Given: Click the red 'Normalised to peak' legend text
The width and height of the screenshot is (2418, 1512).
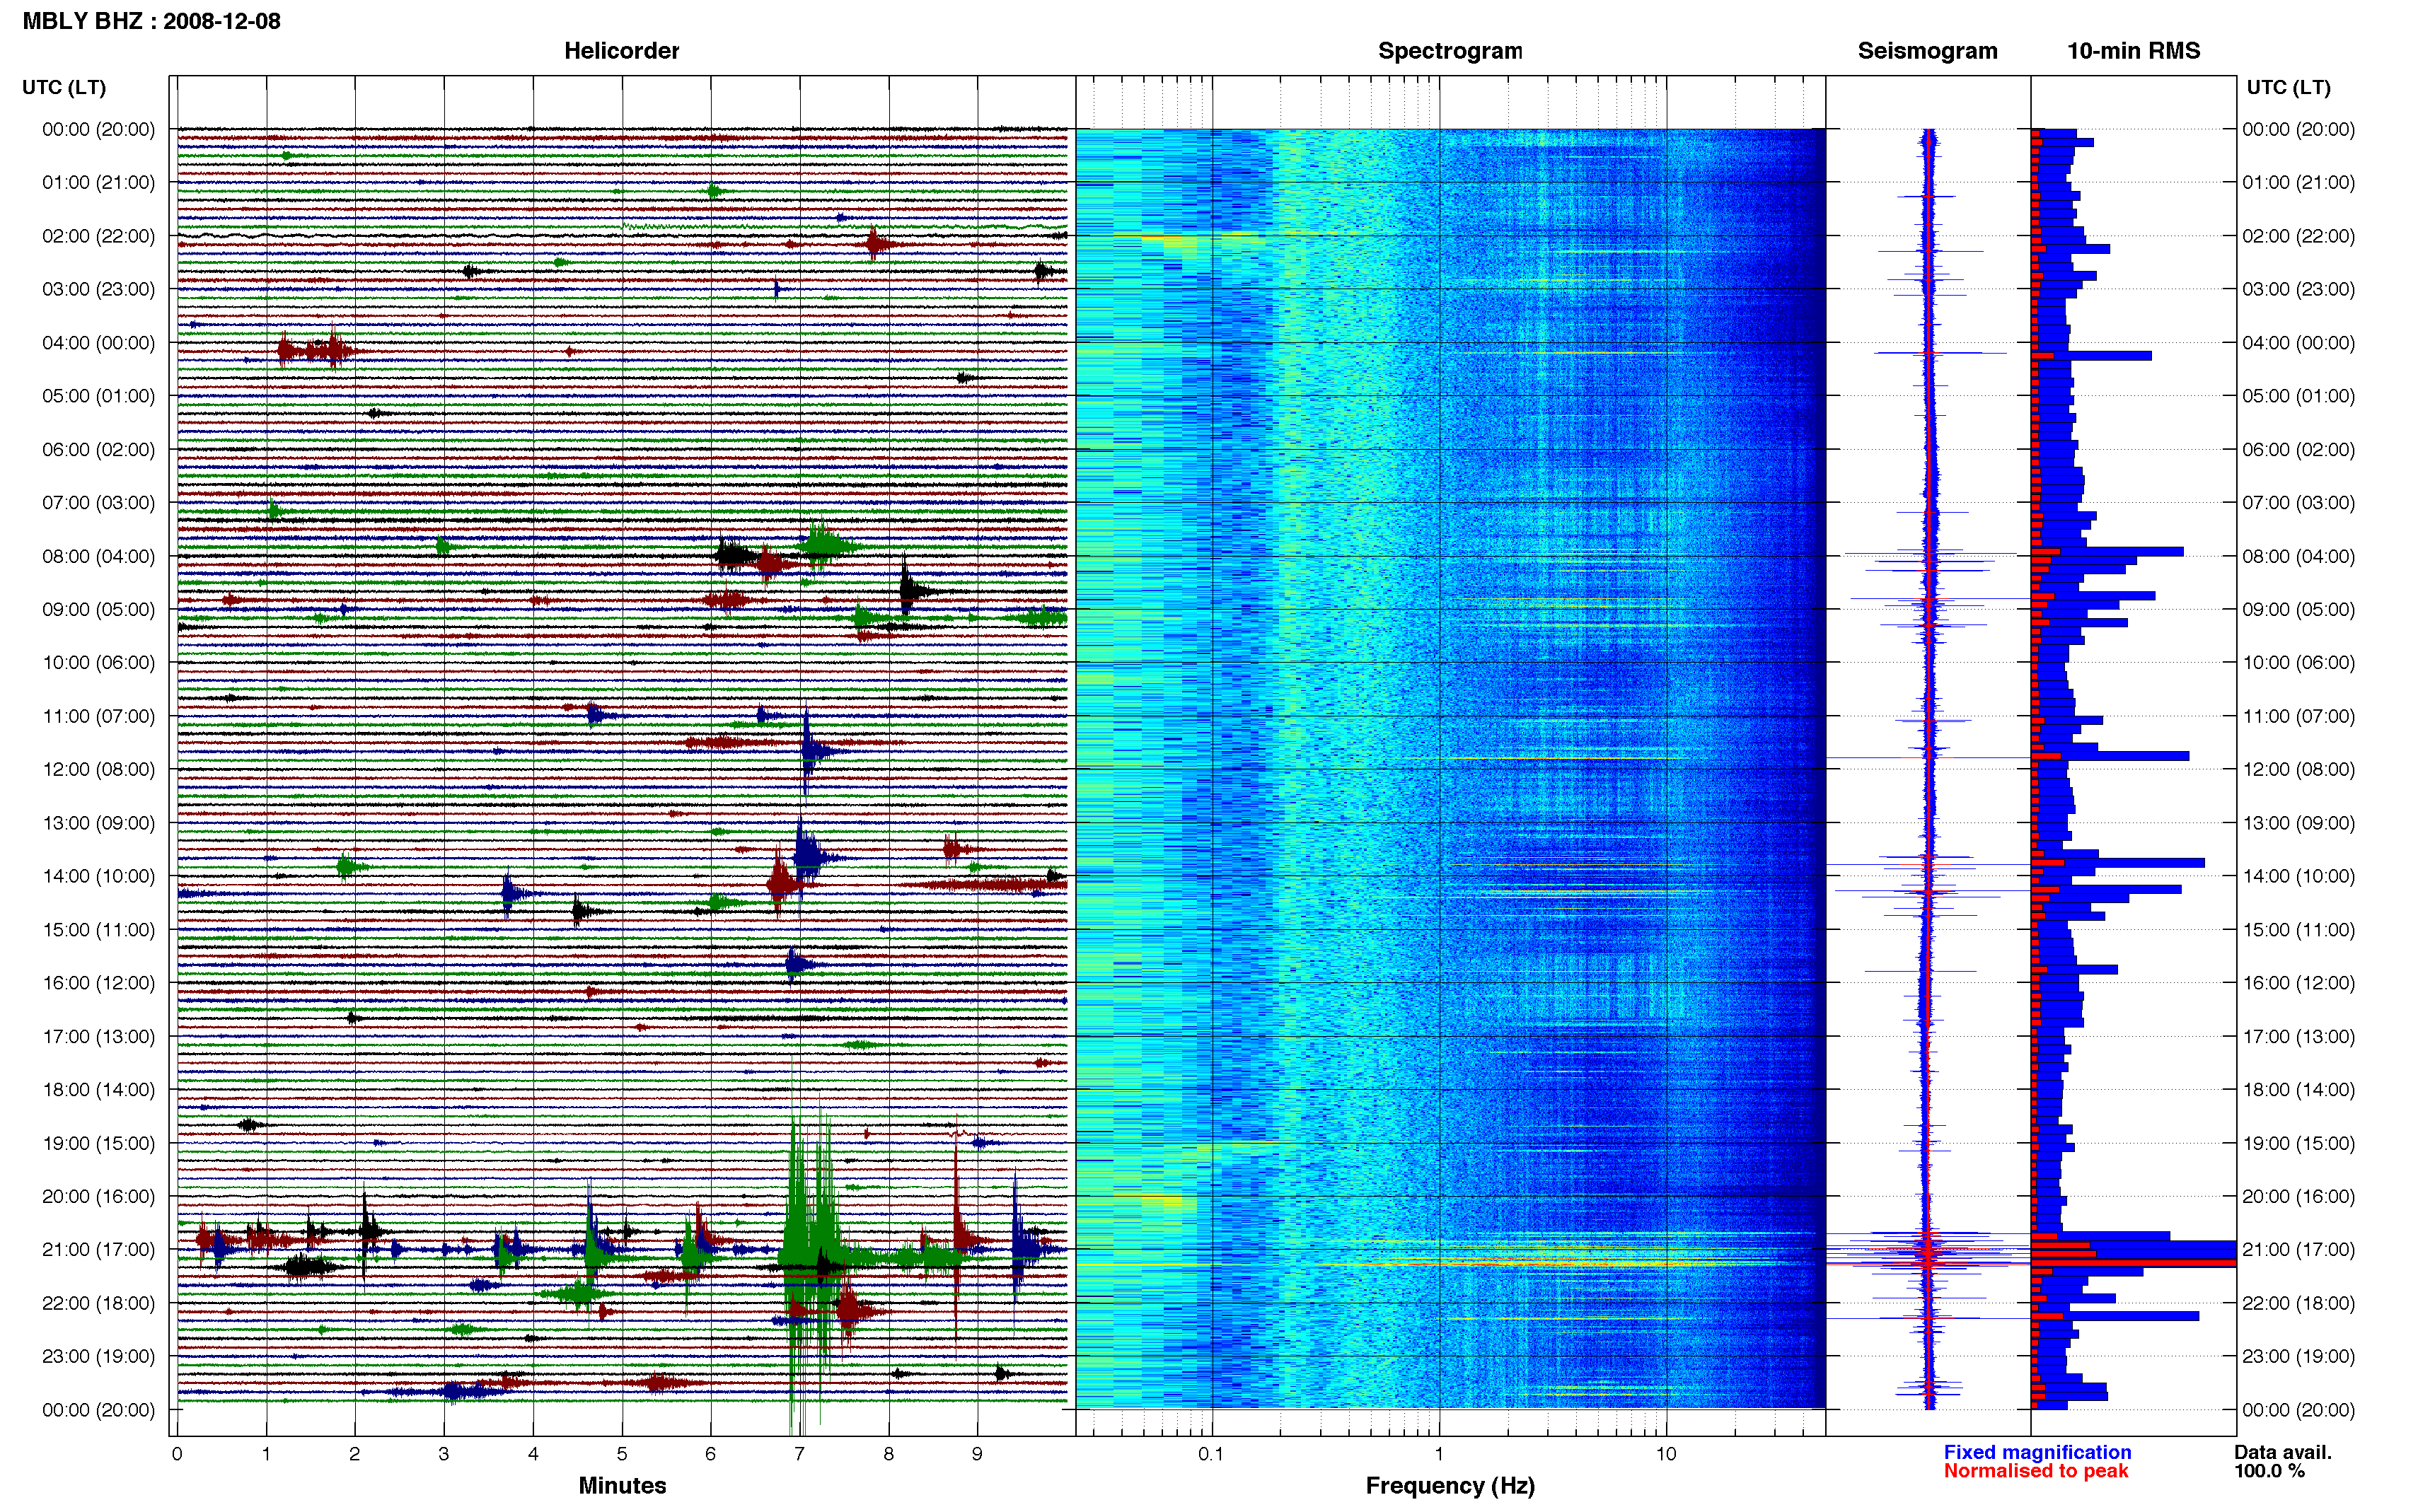Looking at the screenshot, I should coord(2035,1471).
